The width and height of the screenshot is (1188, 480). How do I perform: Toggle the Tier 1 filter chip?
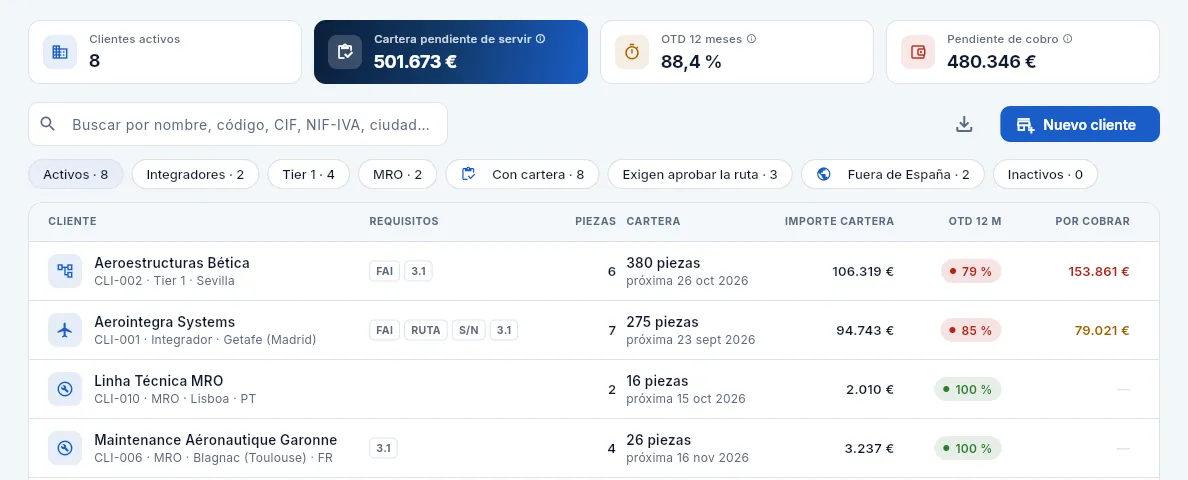tap(308, 174)
